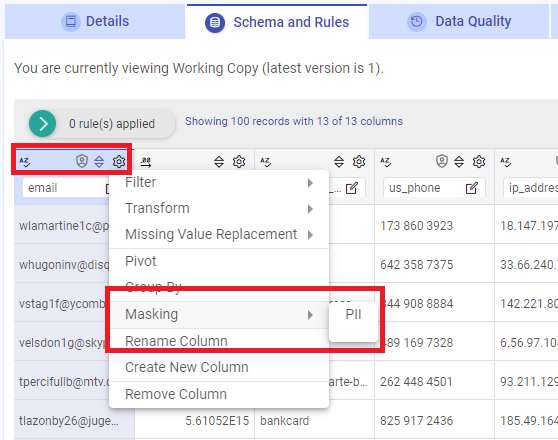Click the email column name field
558x440 pixels.
click(x=64, y=188)
